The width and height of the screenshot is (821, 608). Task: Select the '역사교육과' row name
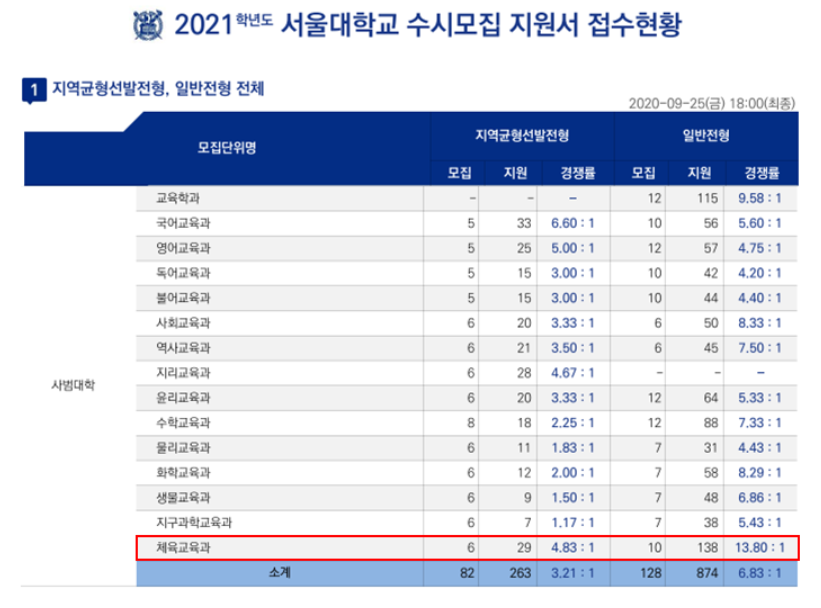coord(183,348)
